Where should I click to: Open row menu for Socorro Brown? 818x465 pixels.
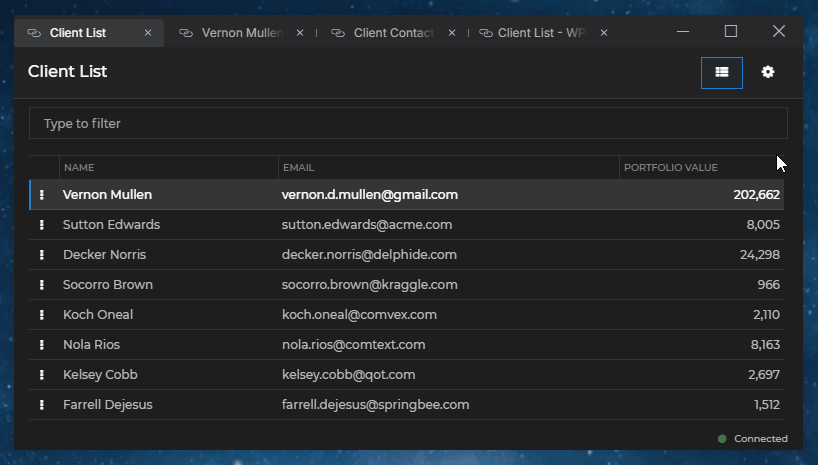(42, 285)
